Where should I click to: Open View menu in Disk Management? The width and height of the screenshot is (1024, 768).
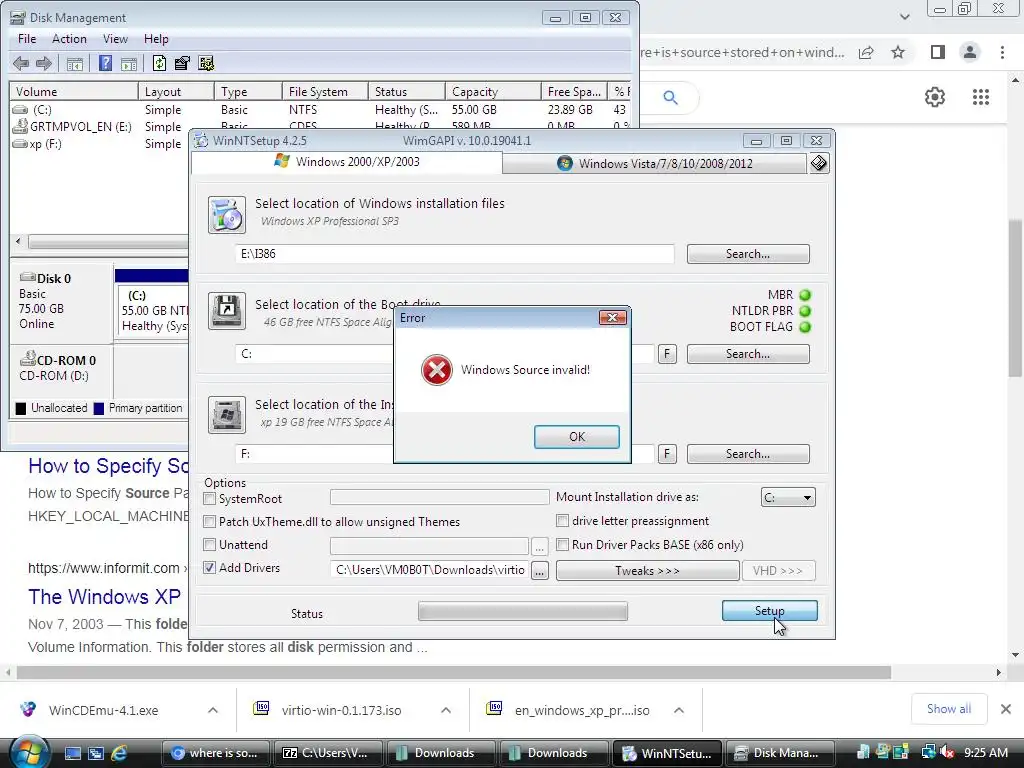(x=115, y=39)
